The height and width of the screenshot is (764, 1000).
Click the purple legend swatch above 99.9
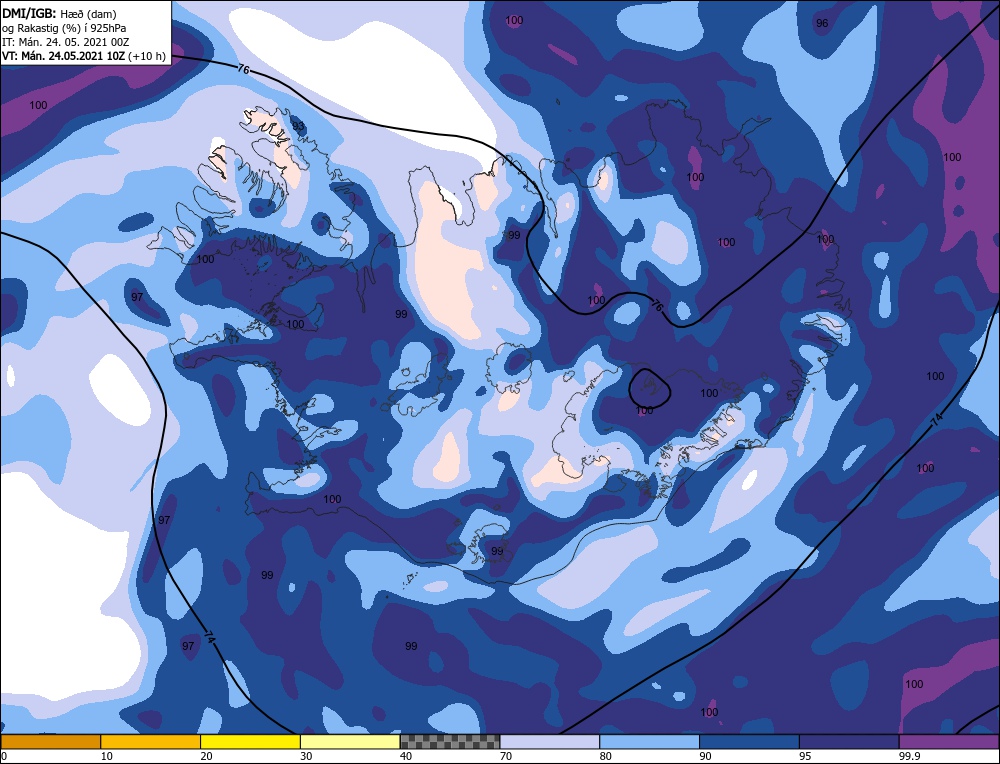(x=949, y=742)
